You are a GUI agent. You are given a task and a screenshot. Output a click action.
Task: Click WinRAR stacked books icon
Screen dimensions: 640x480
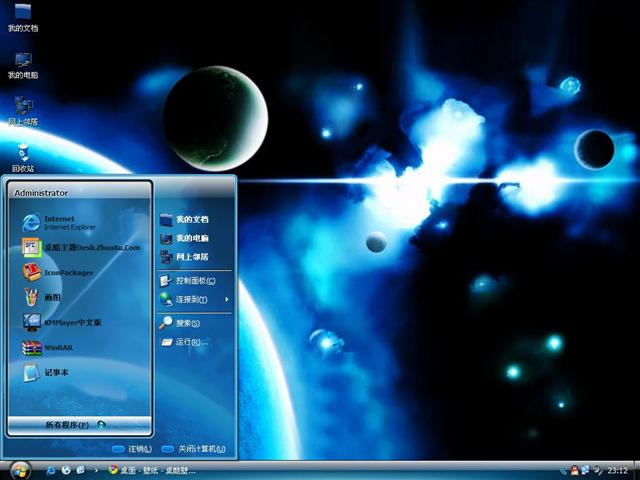pos(32,348)
